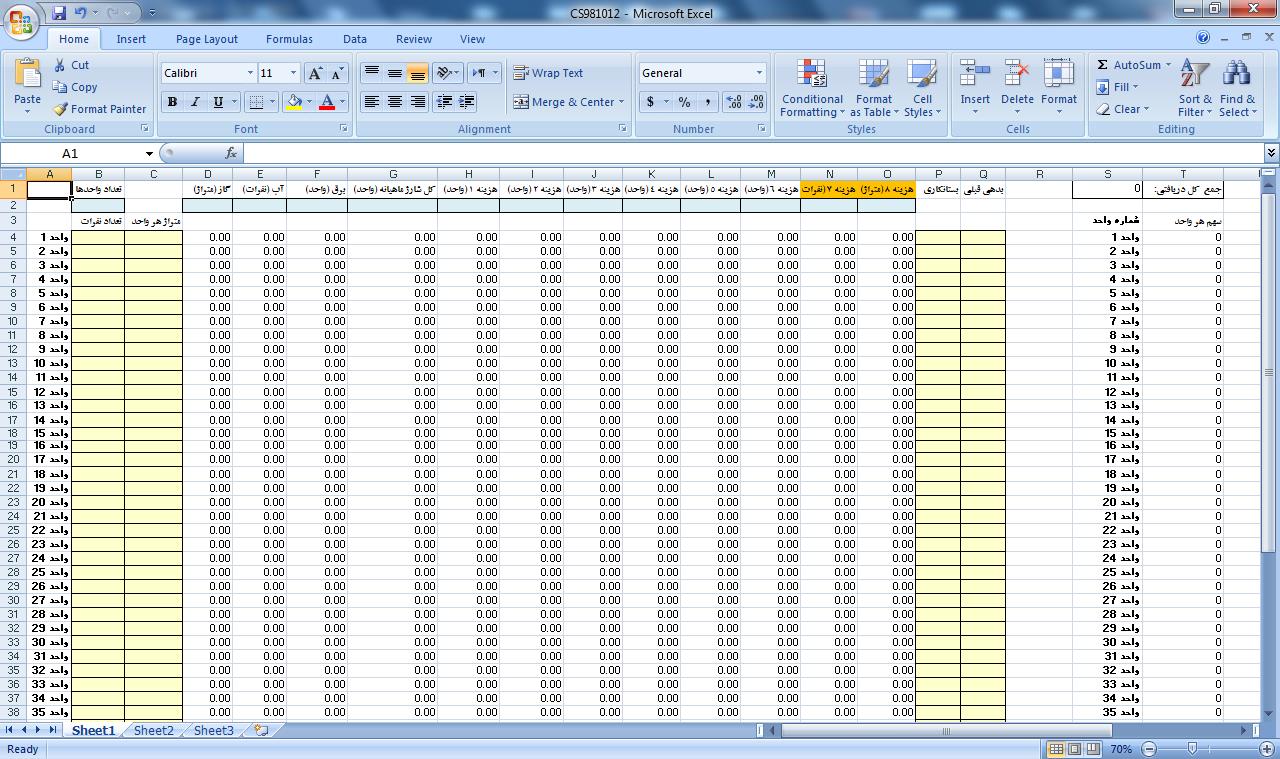The width and height of the screenshot is (1280, 759).
Task: Click the Format Painter brush icon
Action: (x=61, y=109)
